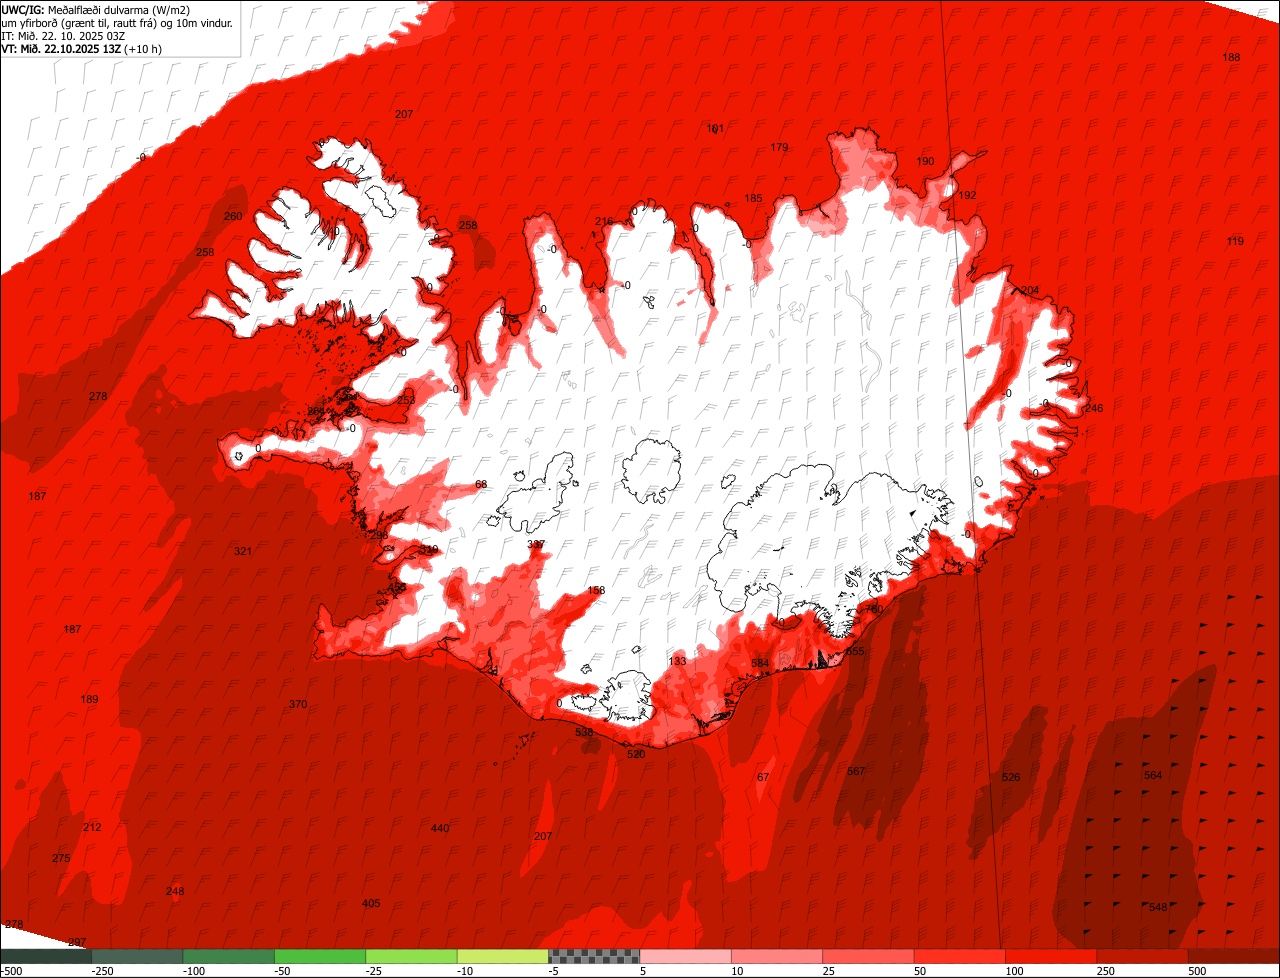Click the flux value '370' southwest of Reykjanes
The width and height of the screenshot is (1280, 978).
[298, 705]
